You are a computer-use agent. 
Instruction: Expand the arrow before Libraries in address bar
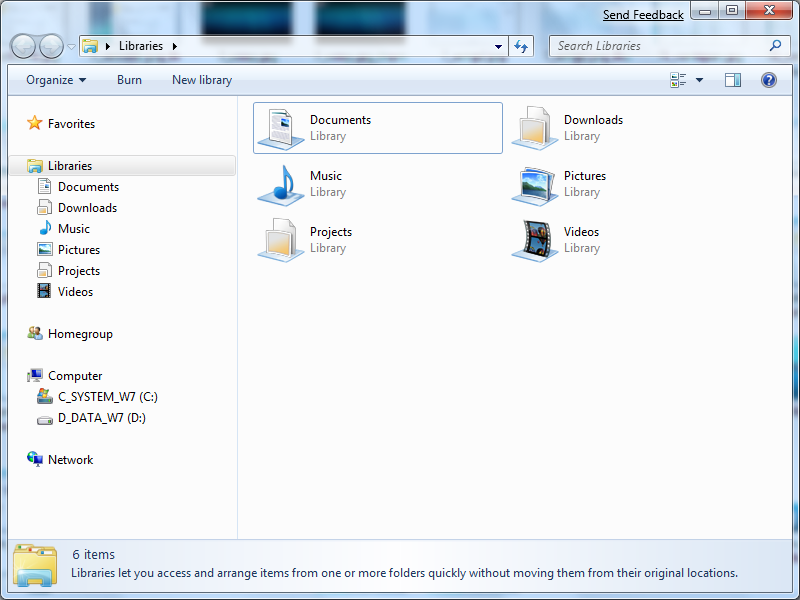point(108,46)
